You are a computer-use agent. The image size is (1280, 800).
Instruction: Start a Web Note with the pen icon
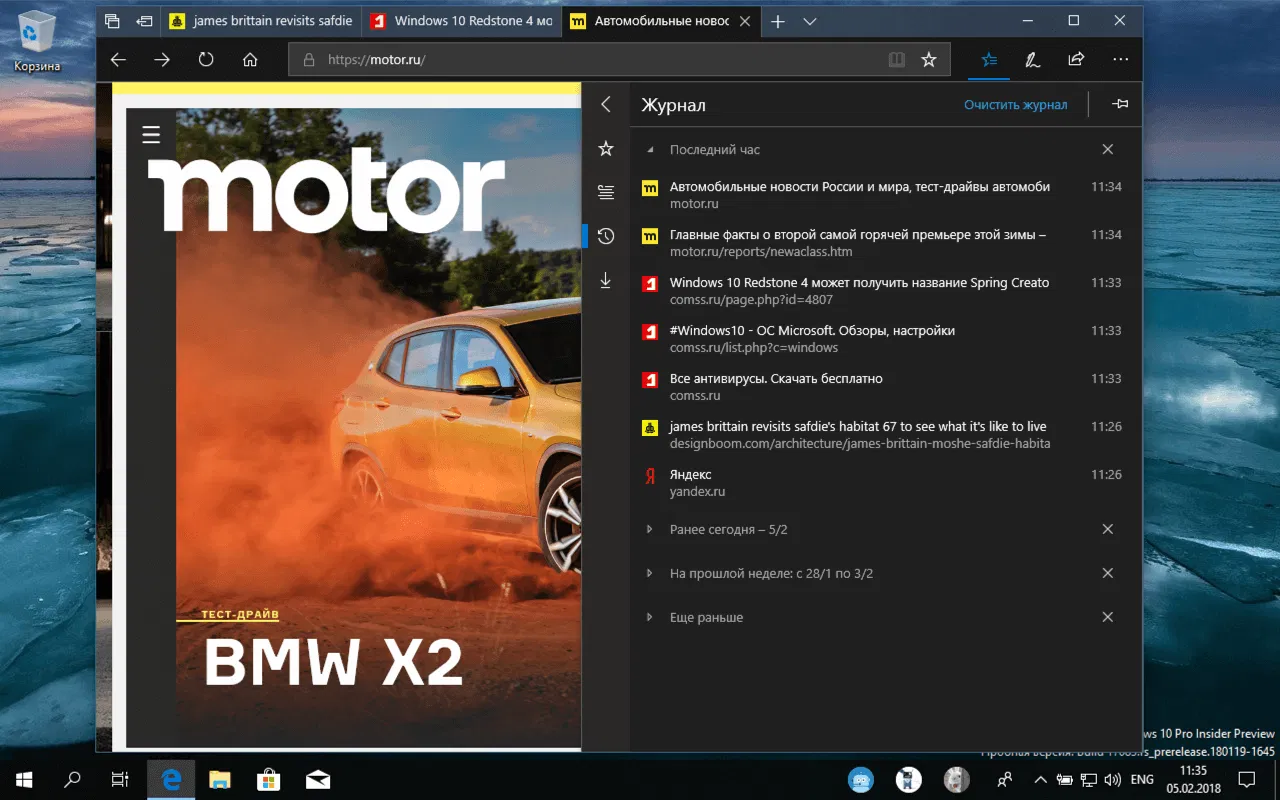coord(1032,60)
